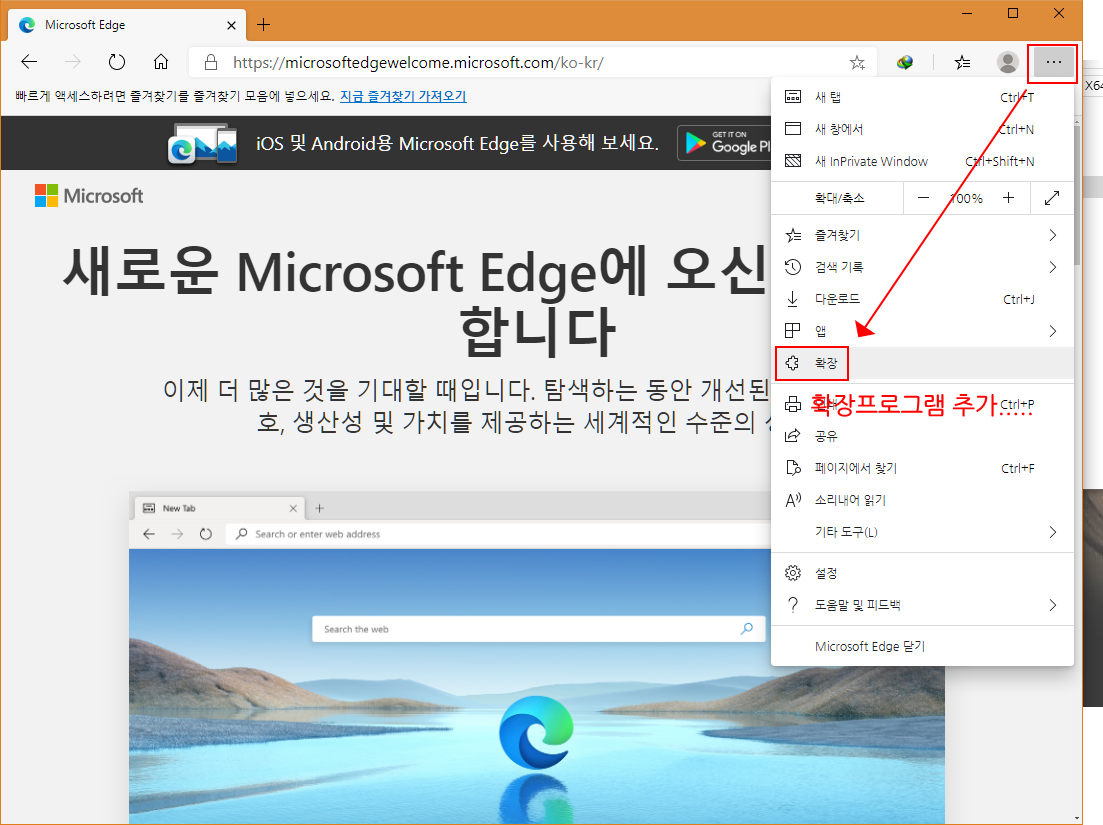
Task: Click the address bar URL field
Action: click(x=535, y=63)
